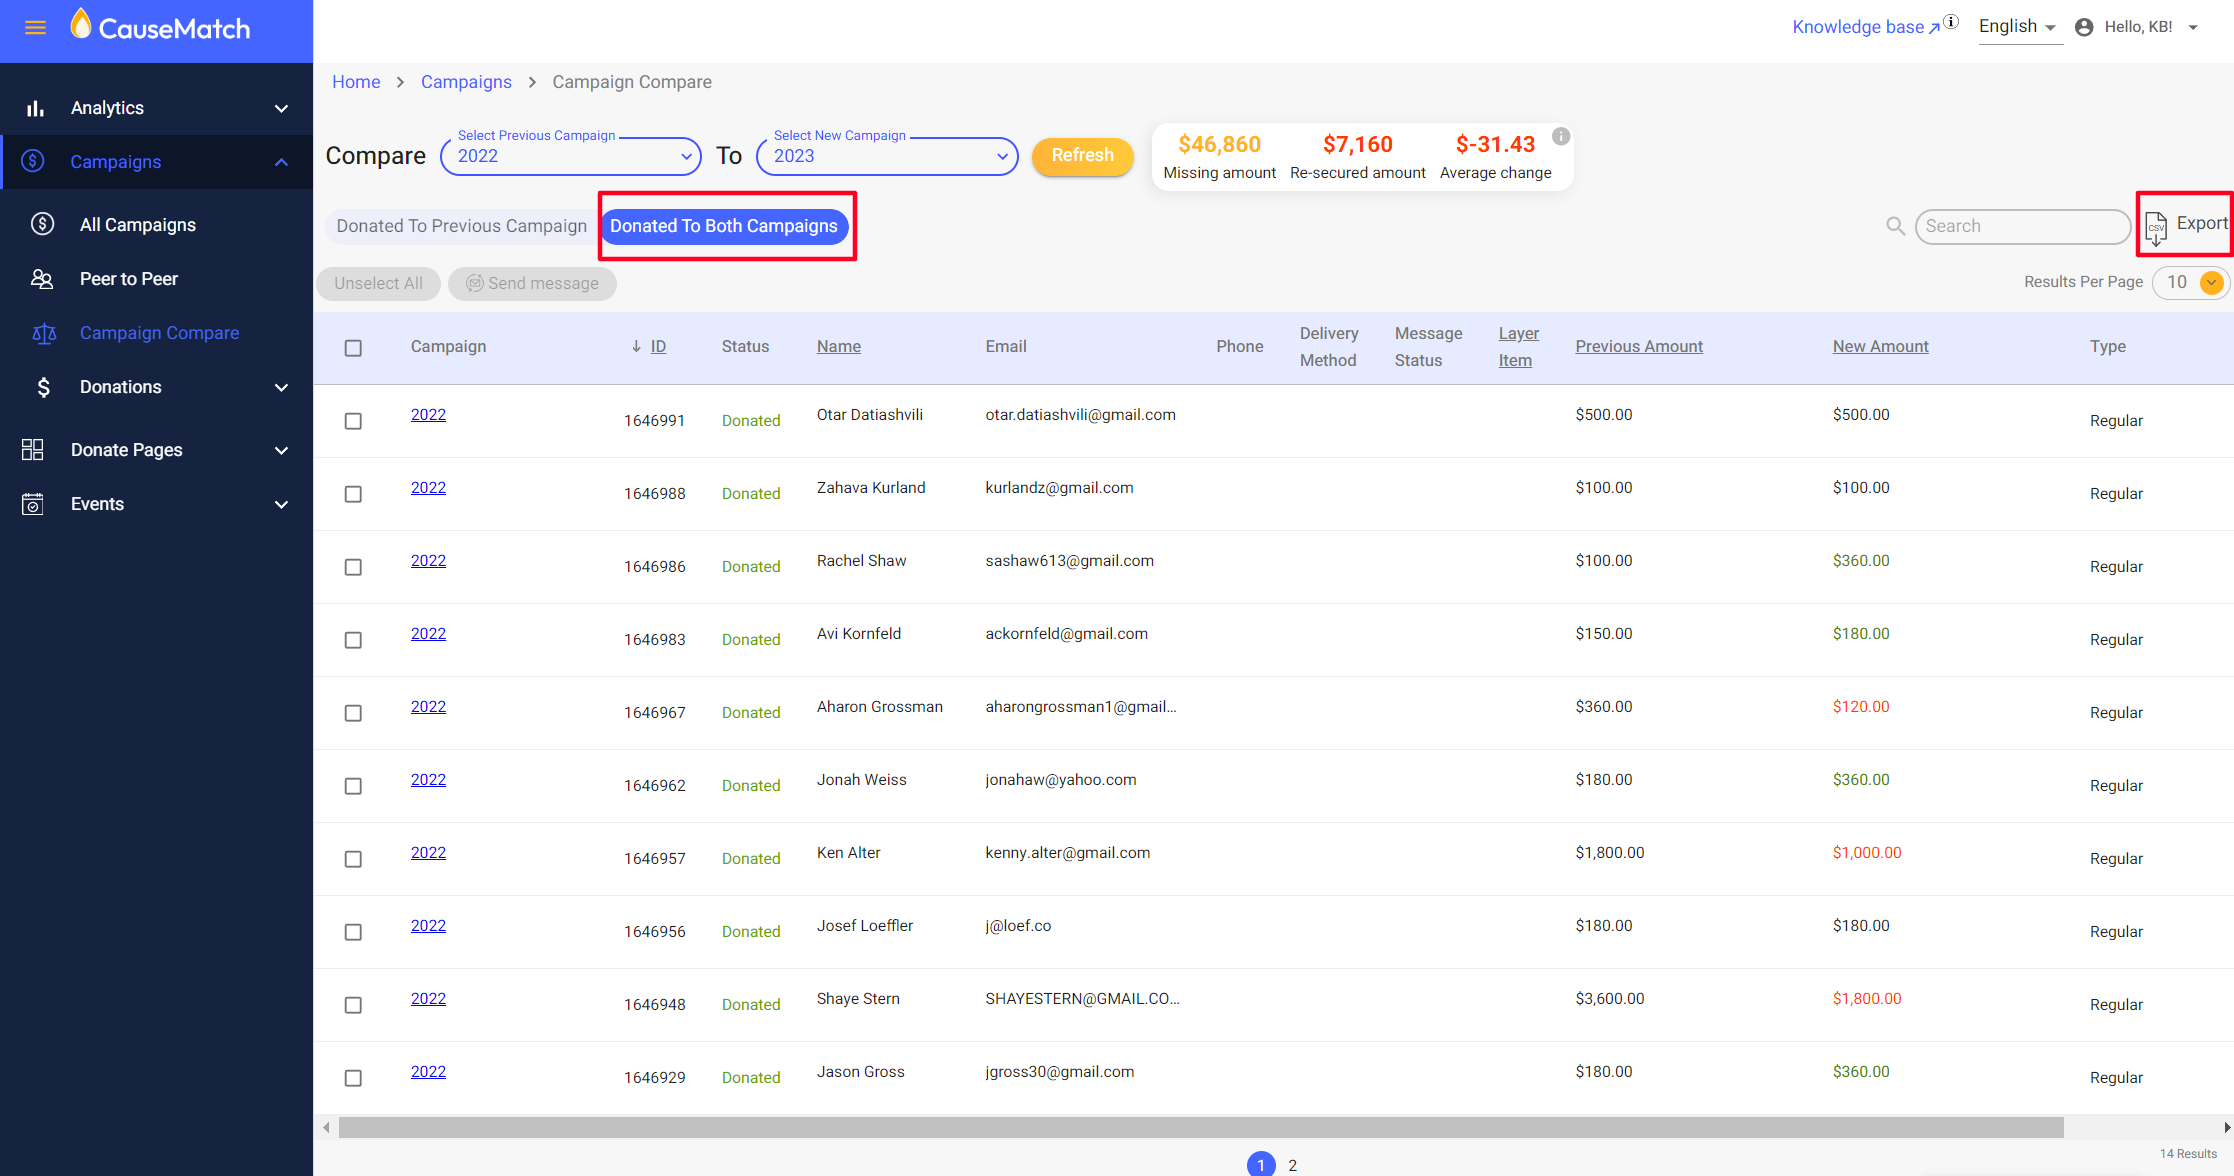This screenshot has width=2234, height=1176.
Task: Click the Campaign Compare scales icon
Action: pyautogui.click(x=44, y=333)
